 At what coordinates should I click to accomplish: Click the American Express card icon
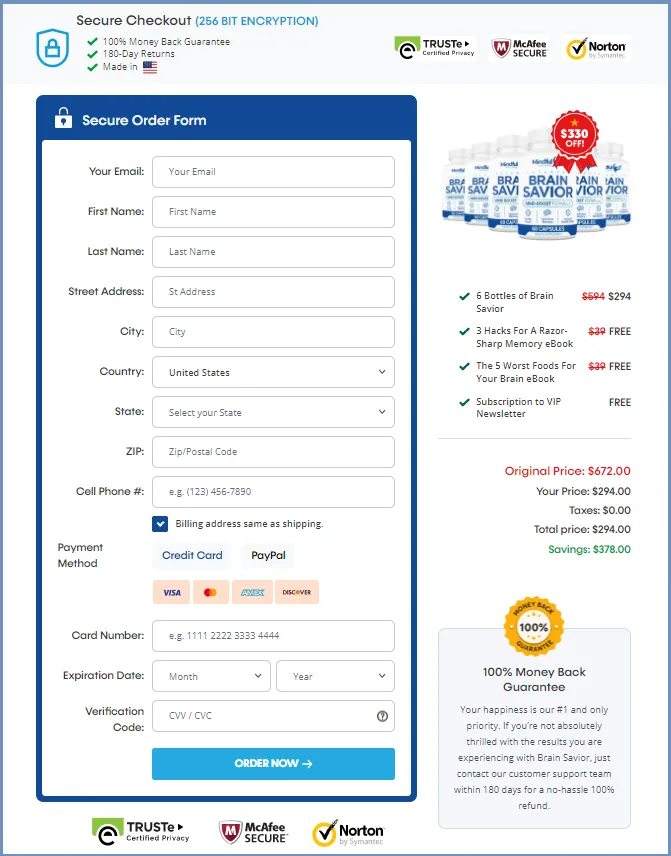click(x=252, y=592)
